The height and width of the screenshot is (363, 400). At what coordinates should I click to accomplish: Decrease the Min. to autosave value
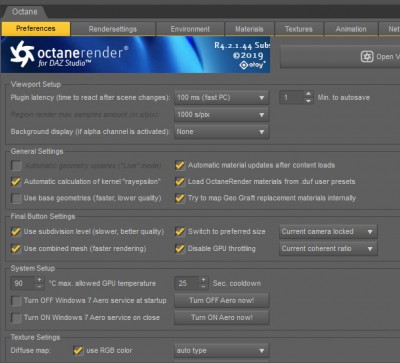click(x=309, y=101)
